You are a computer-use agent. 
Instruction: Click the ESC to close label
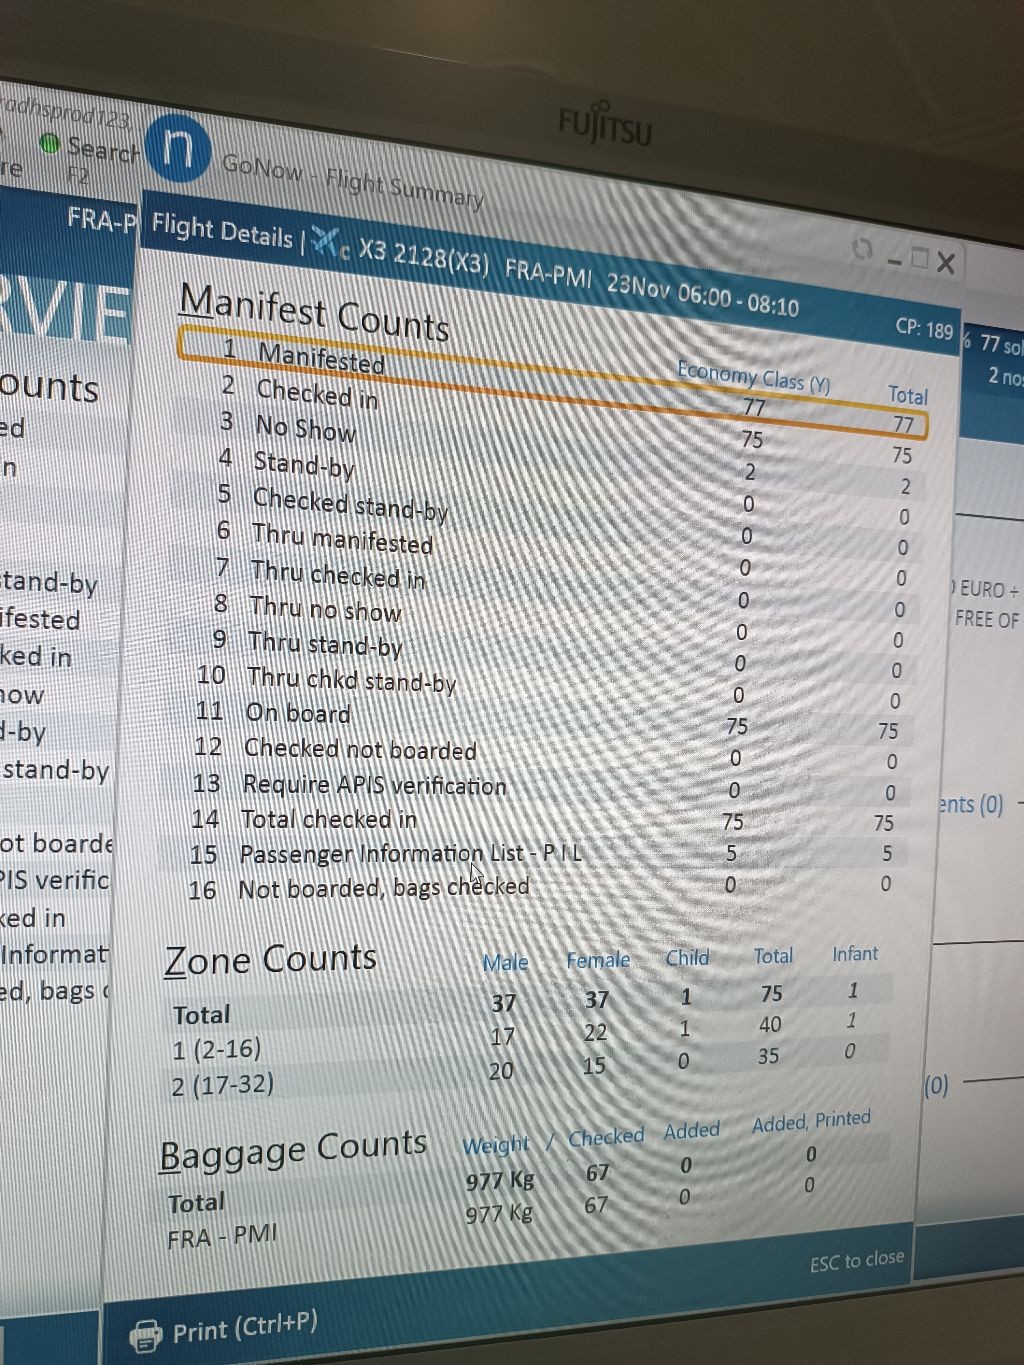(x=856, y=1261)
